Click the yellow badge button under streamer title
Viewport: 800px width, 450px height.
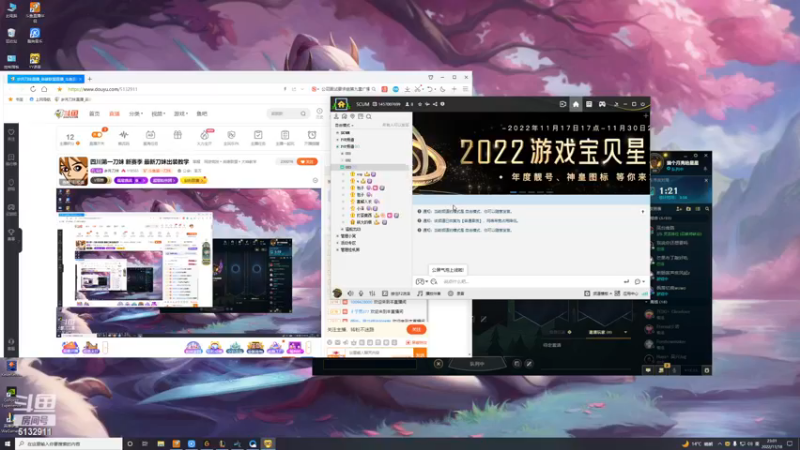point(193,181)
